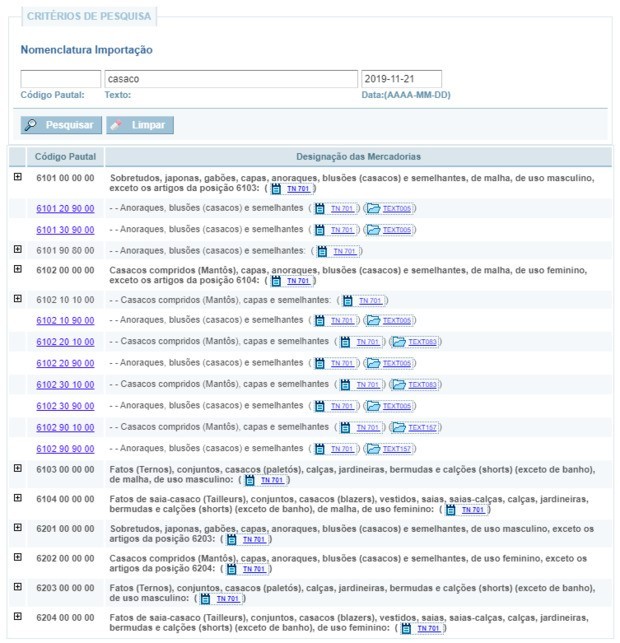Click the notepad icon in row 6102 00 00 00

276,281
